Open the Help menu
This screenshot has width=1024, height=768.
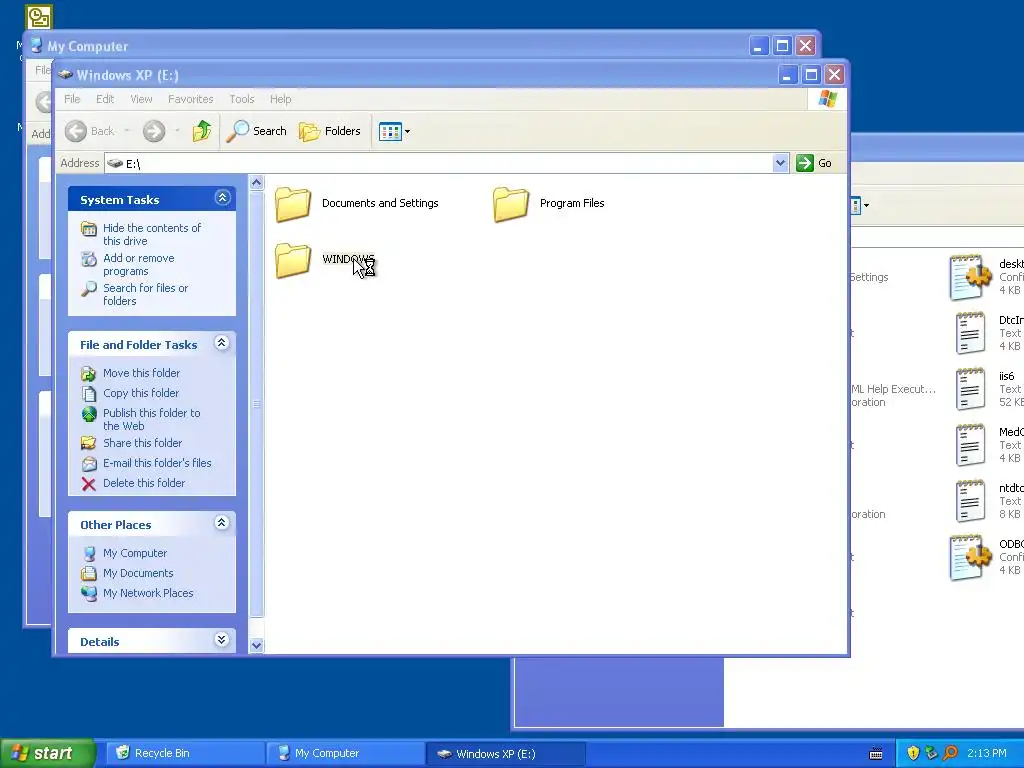(281, 99)
